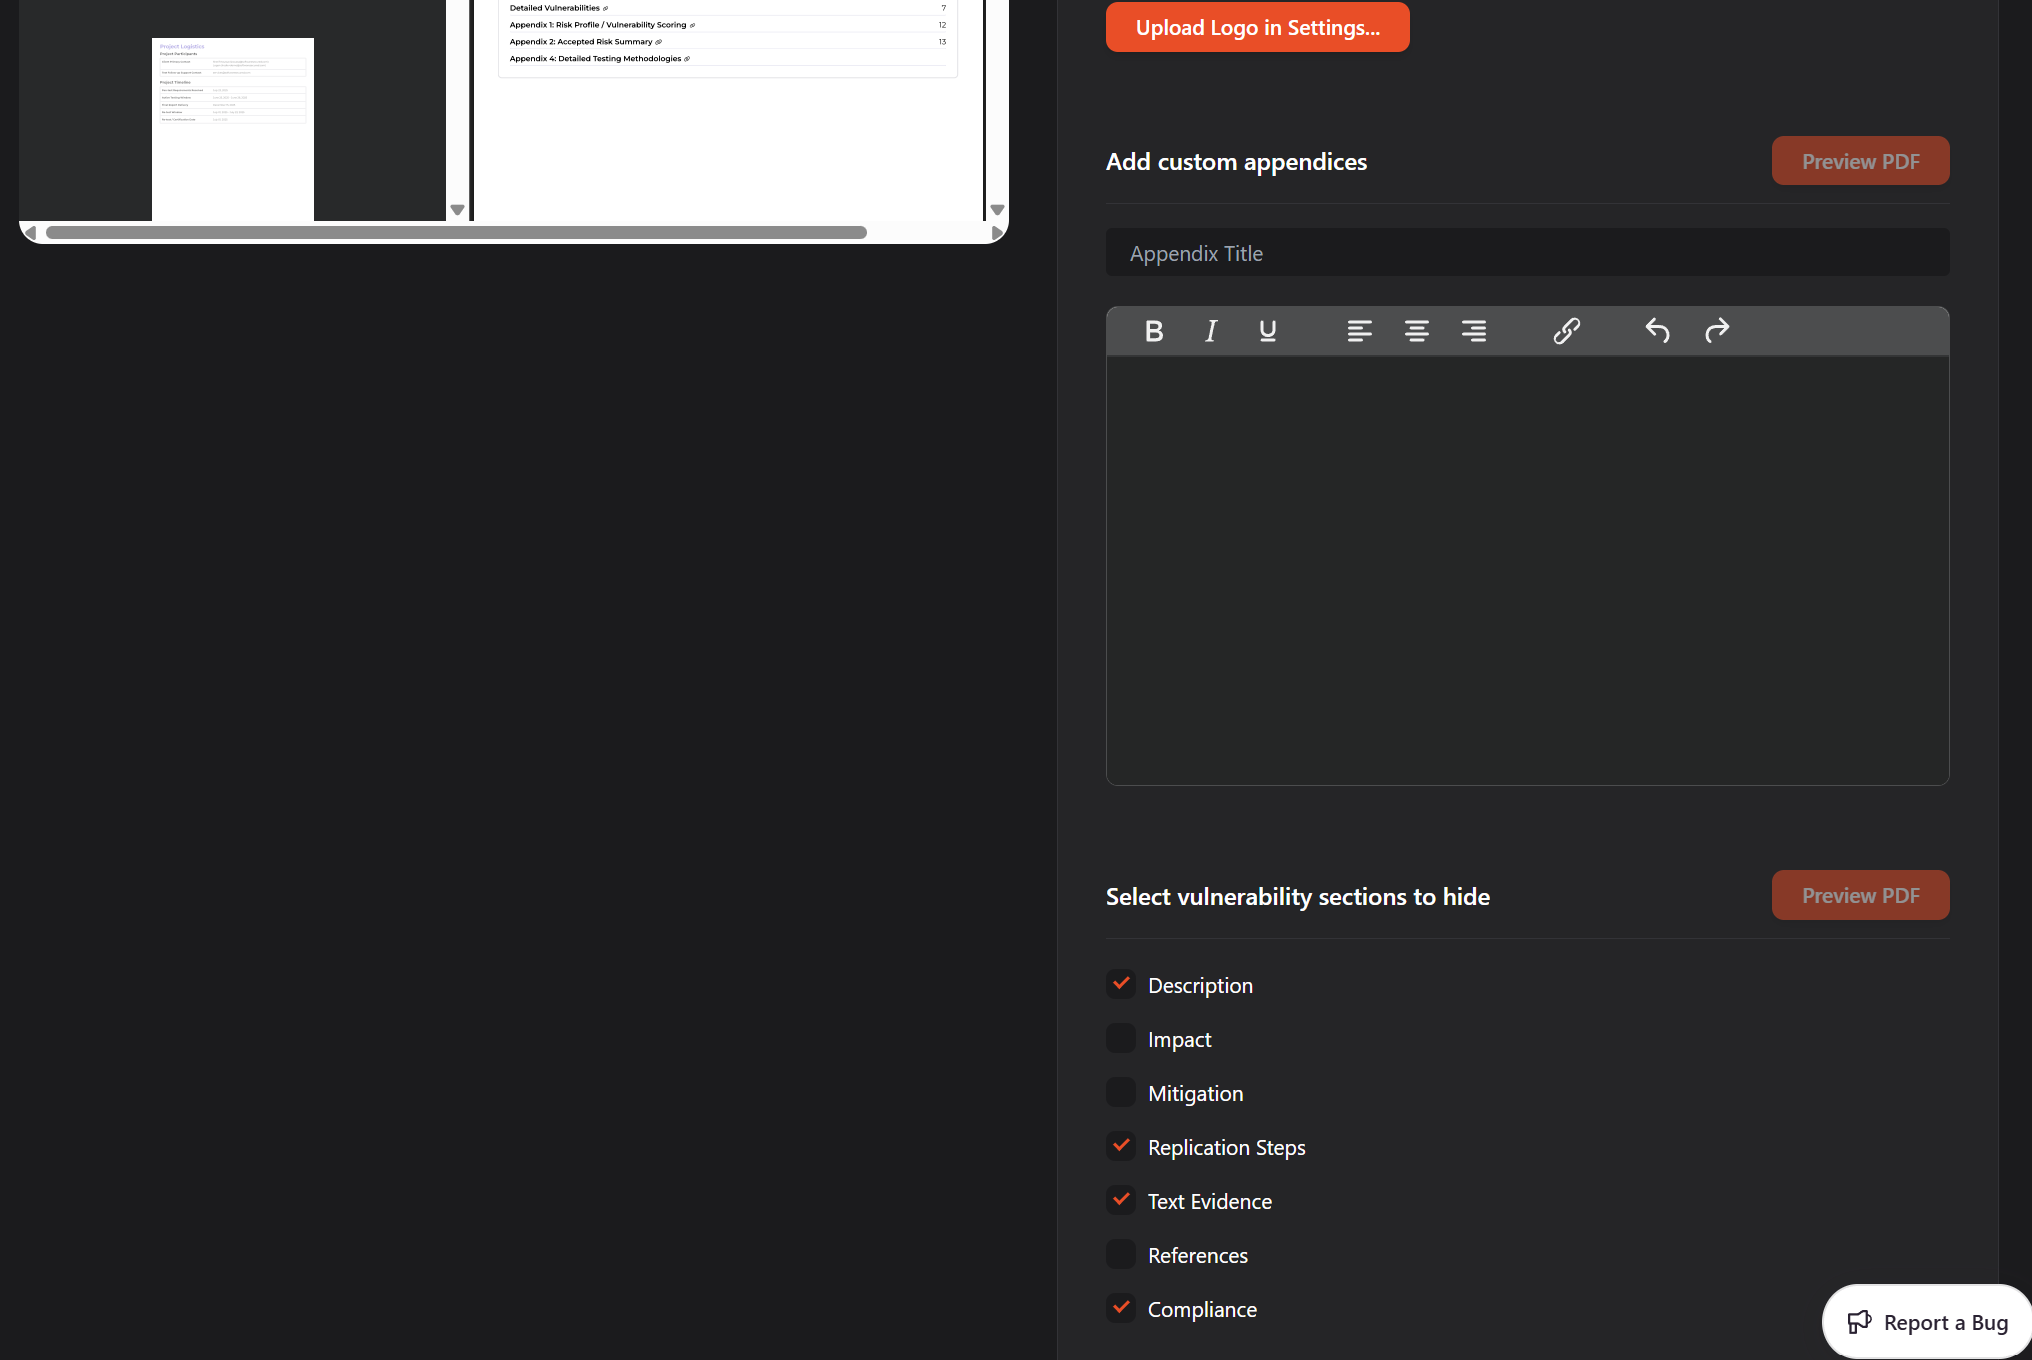
Task: Focus the Appendix Title input field
Action: [1527, 253]
